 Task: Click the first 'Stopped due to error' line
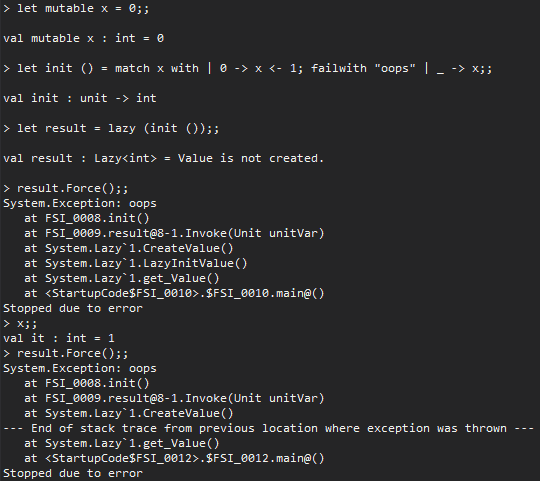73,308
